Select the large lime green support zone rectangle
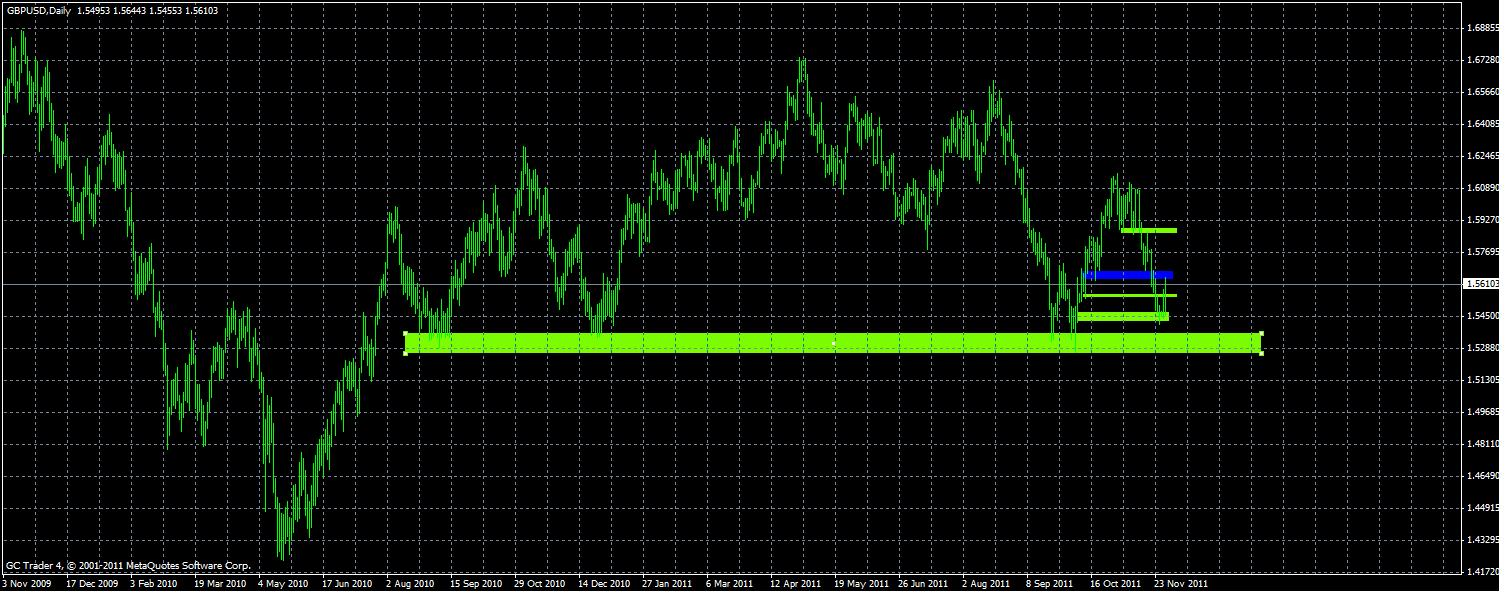Viewport: 1499px width, 591px height. (x=833, y=343)
